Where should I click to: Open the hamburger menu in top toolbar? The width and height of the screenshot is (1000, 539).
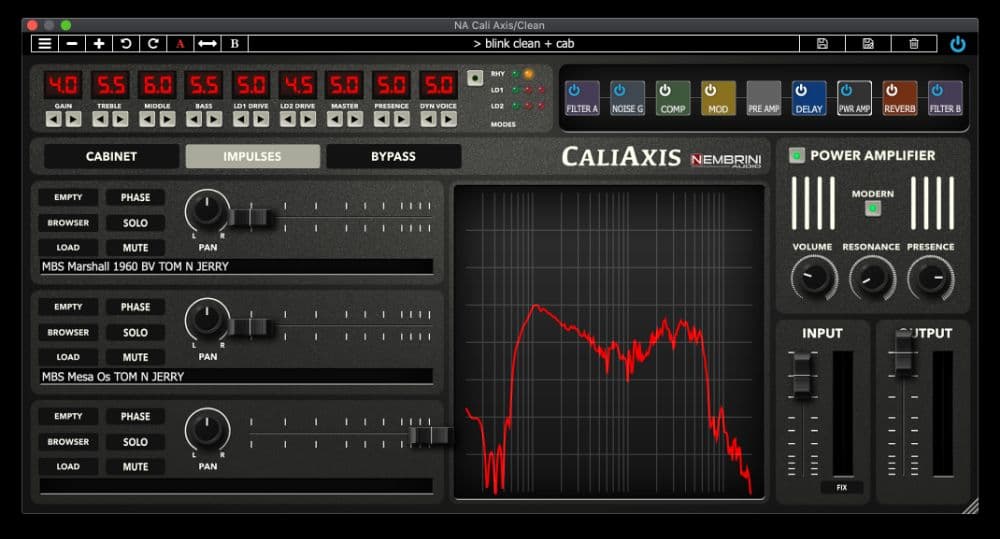coord(45,43)
